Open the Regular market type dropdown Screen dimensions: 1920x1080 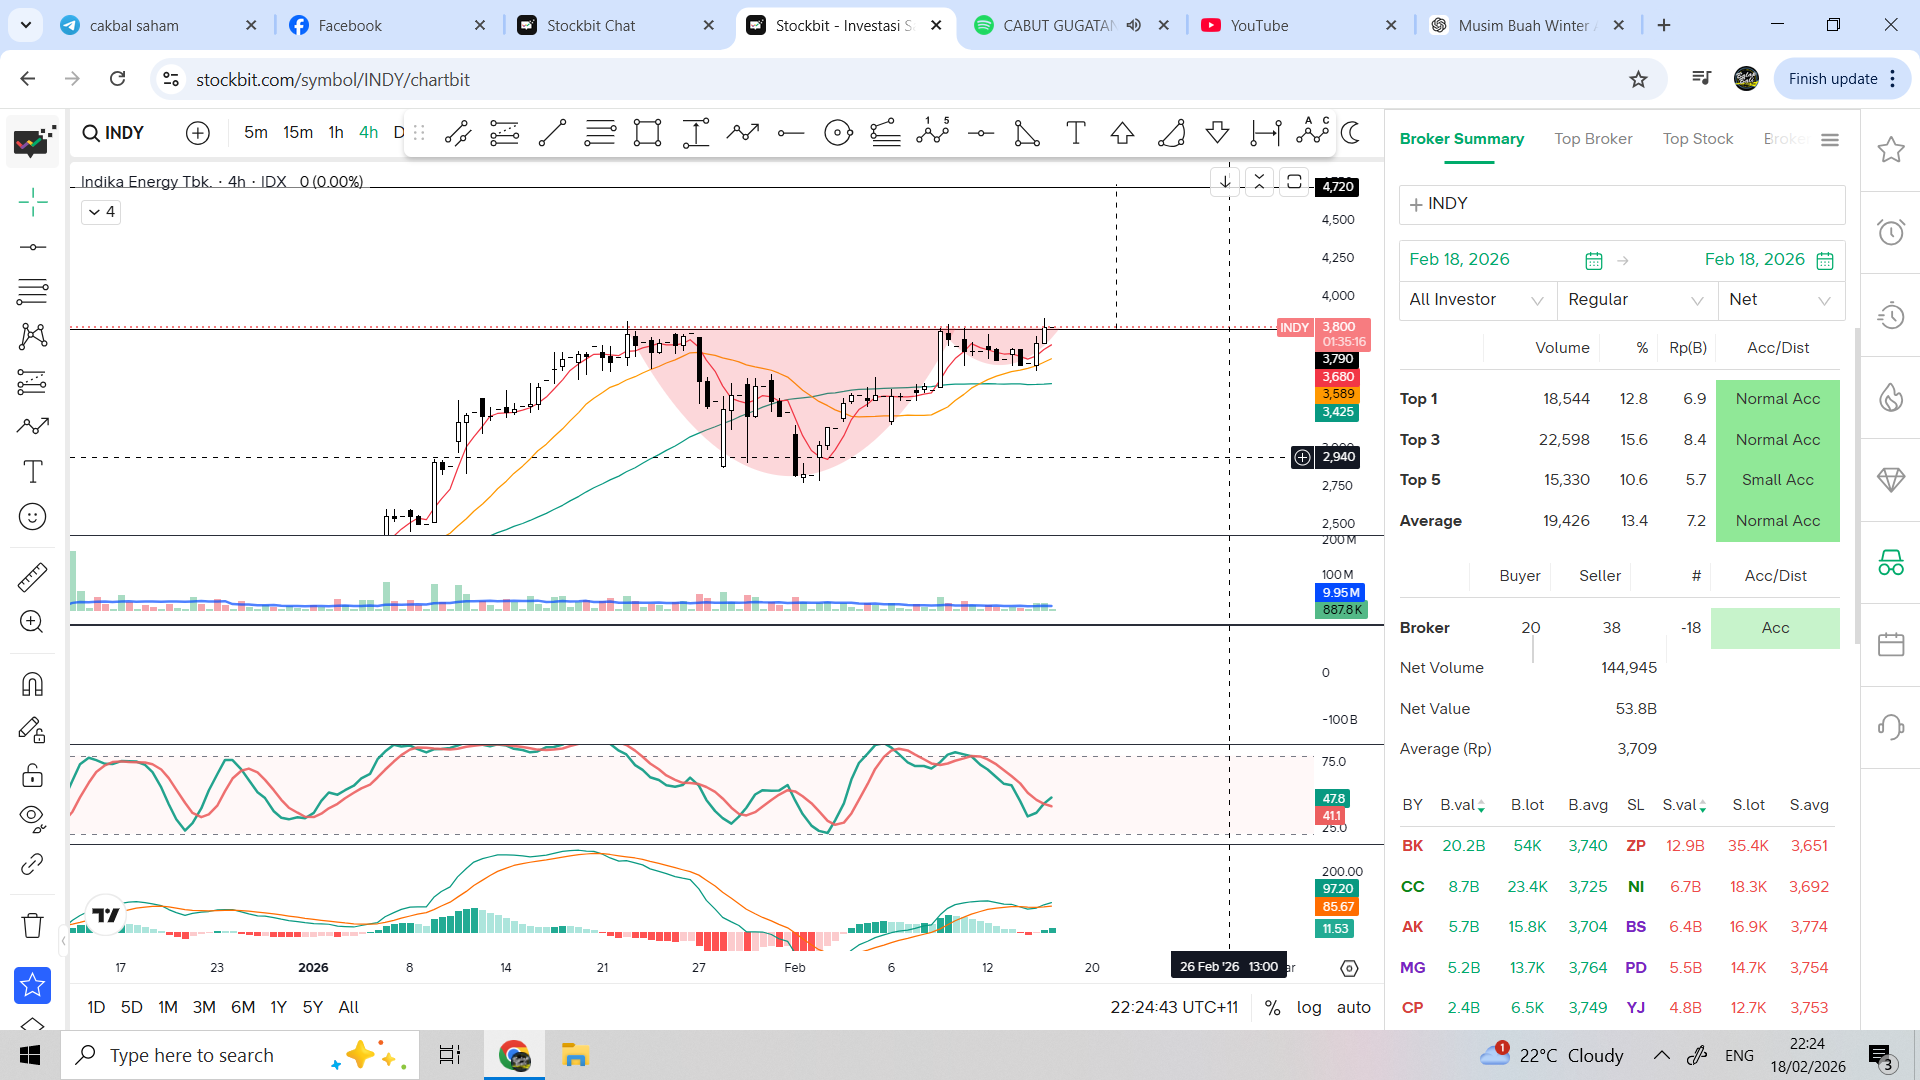click(x=1635, y=300)
